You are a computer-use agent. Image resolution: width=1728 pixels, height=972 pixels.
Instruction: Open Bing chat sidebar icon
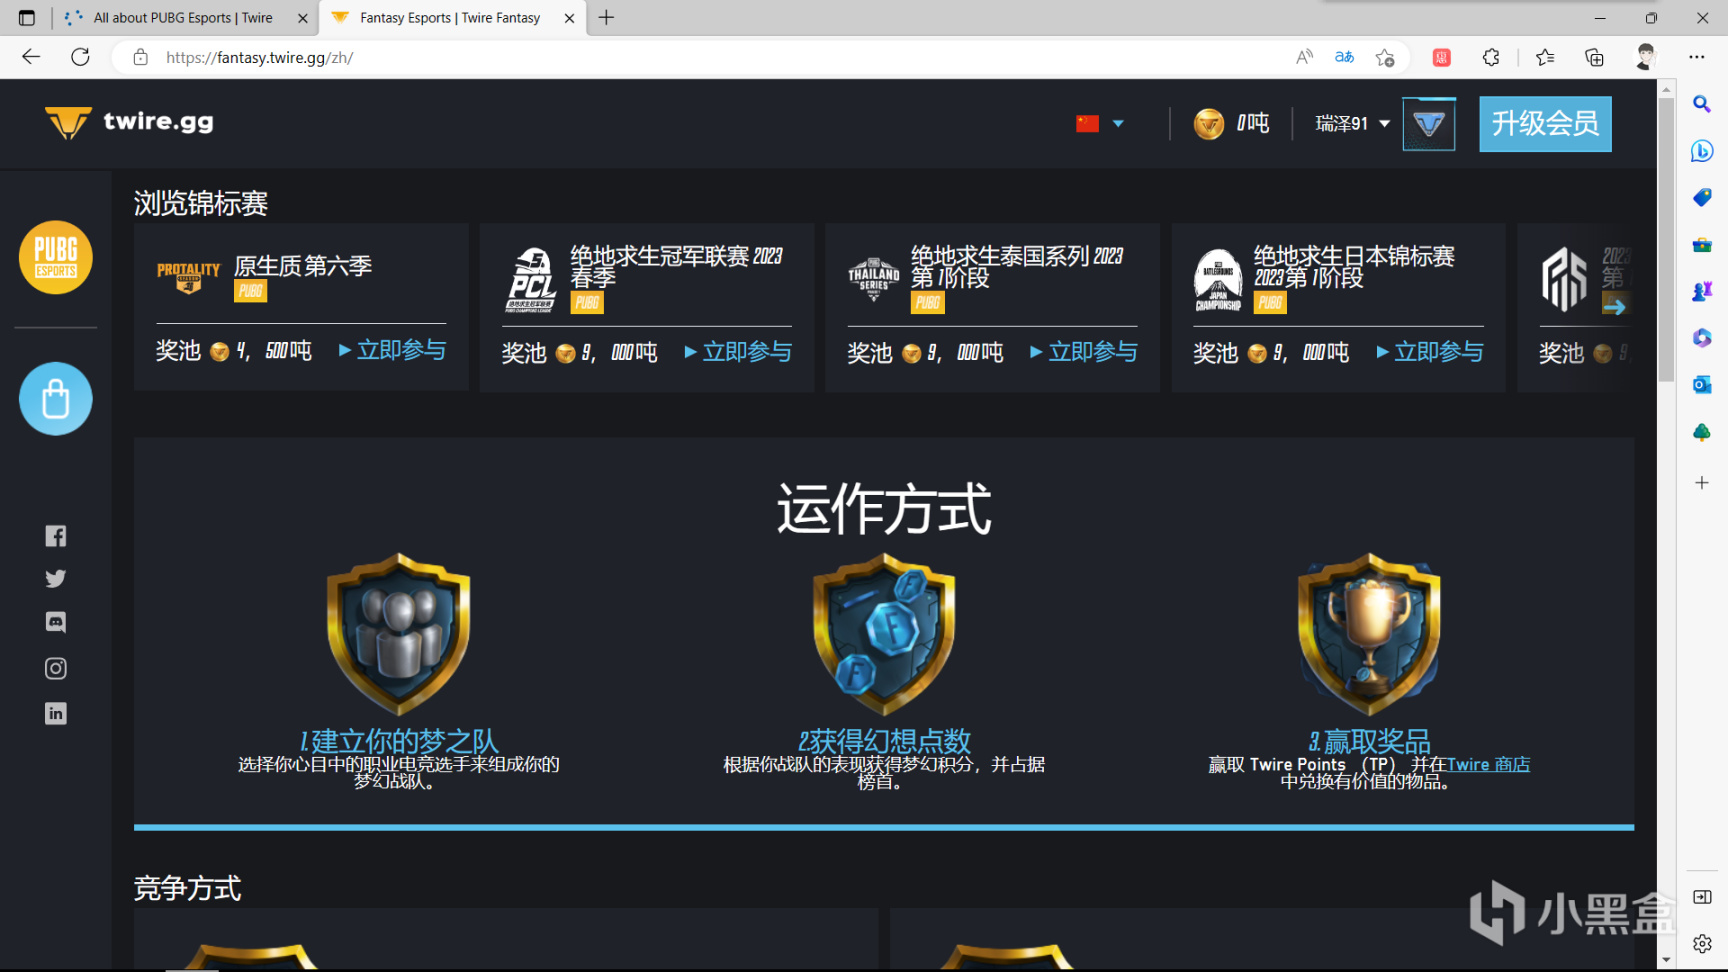pos(1702,151)
